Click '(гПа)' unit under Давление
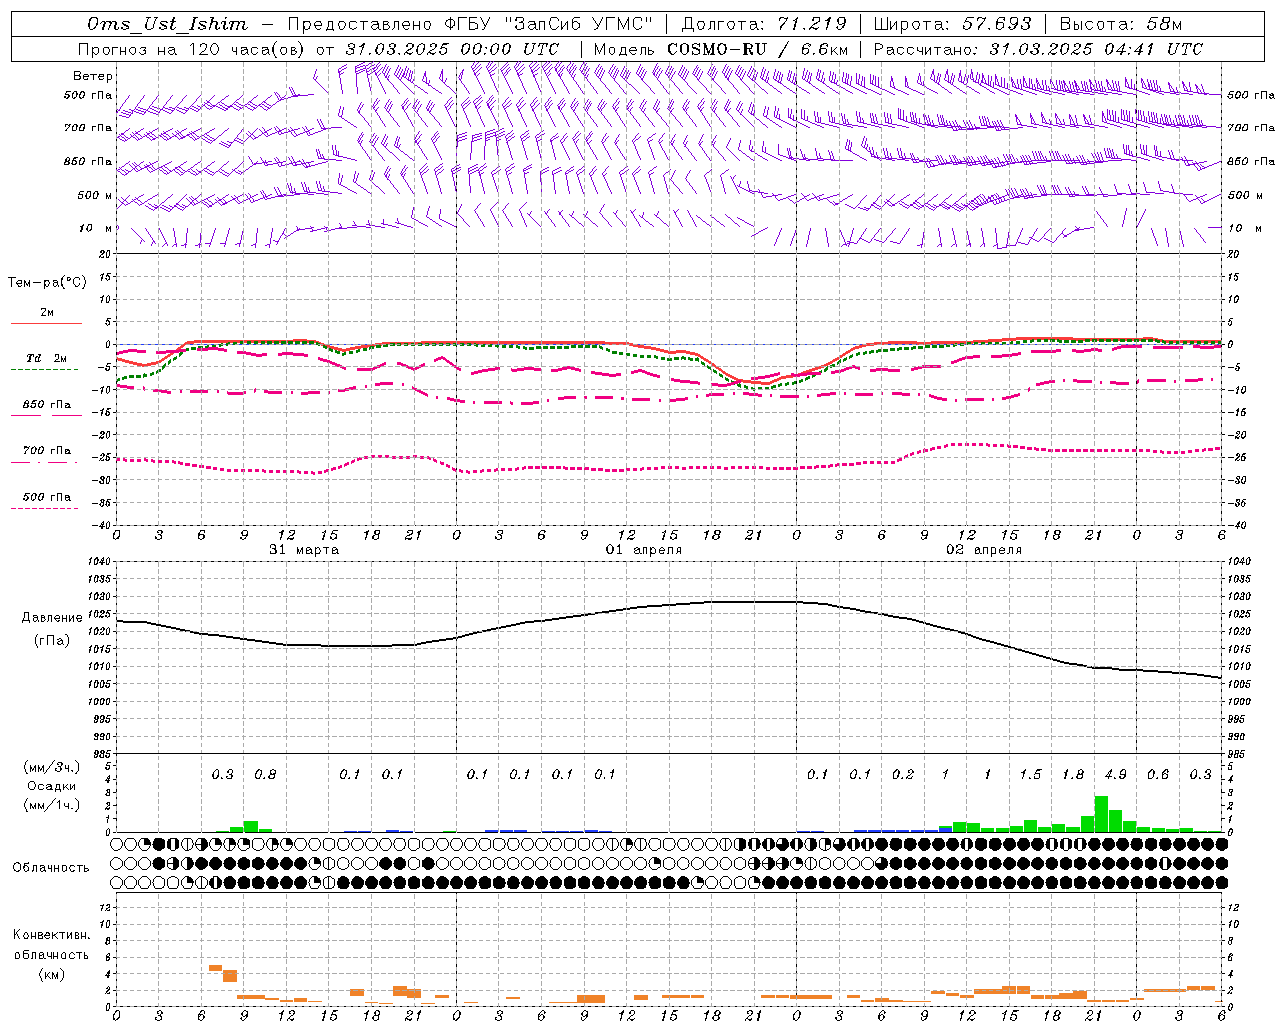Screen dimensions: 1280x1024 (x=52, y=641)
